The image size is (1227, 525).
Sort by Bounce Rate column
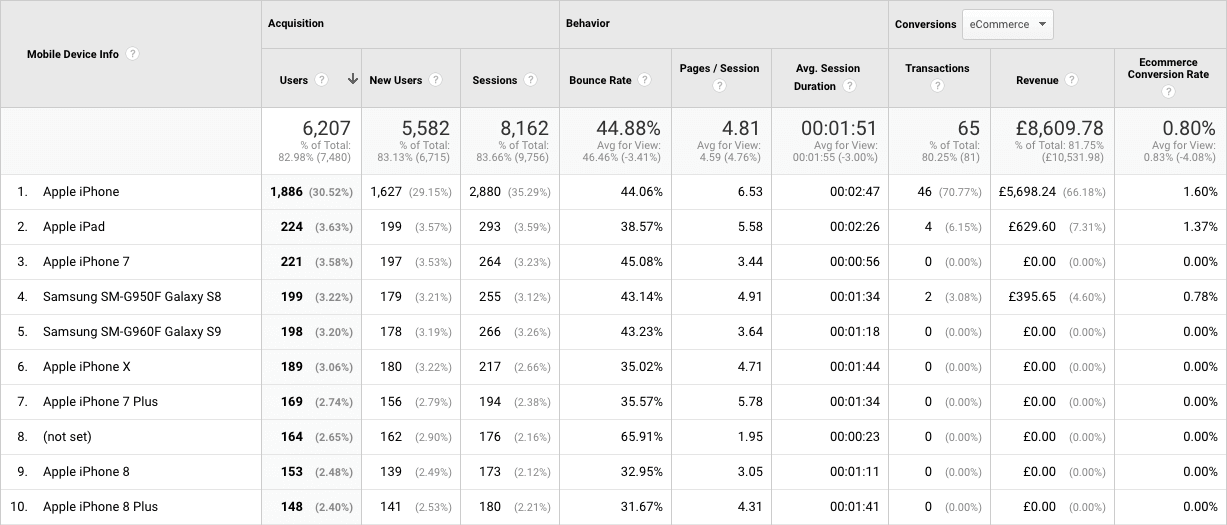(601, 80)
